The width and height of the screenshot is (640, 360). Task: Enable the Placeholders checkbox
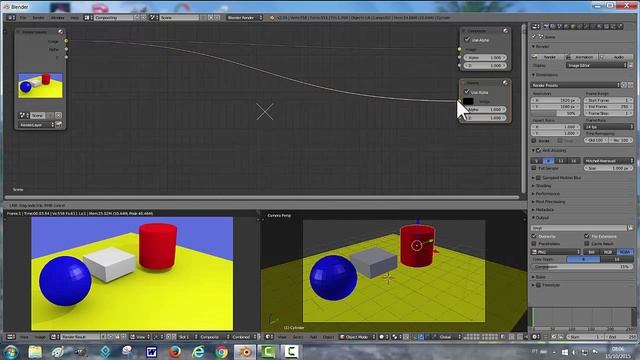click(534, 243)
